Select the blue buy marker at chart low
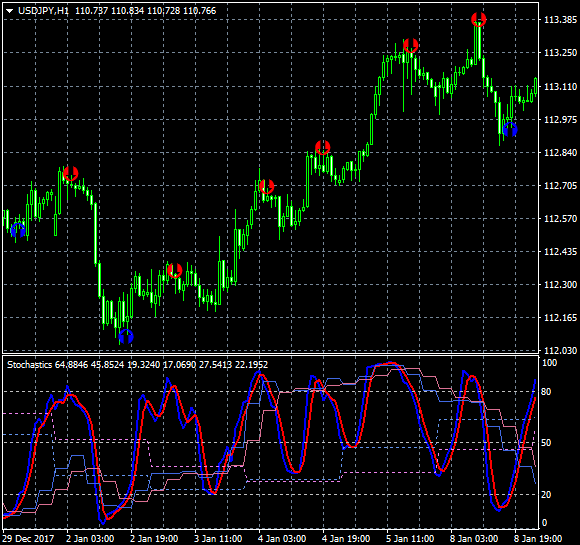Screen dimensions: 580x545 [126, 336]
